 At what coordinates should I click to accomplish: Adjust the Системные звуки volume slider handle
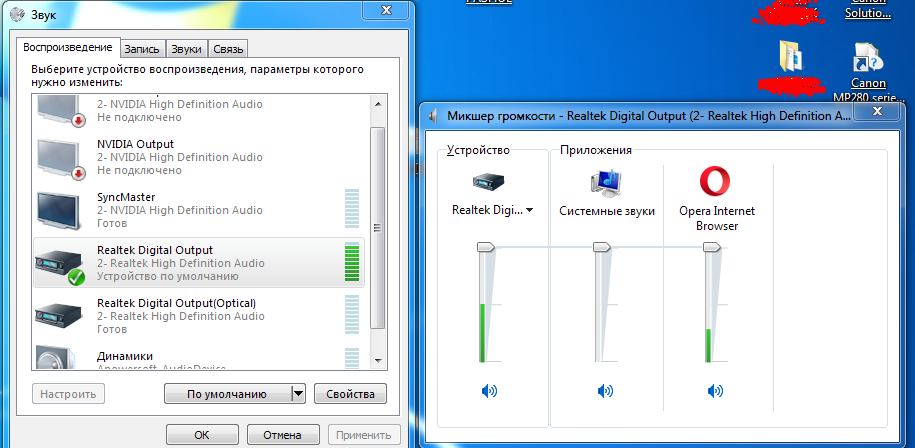point(602,247)
